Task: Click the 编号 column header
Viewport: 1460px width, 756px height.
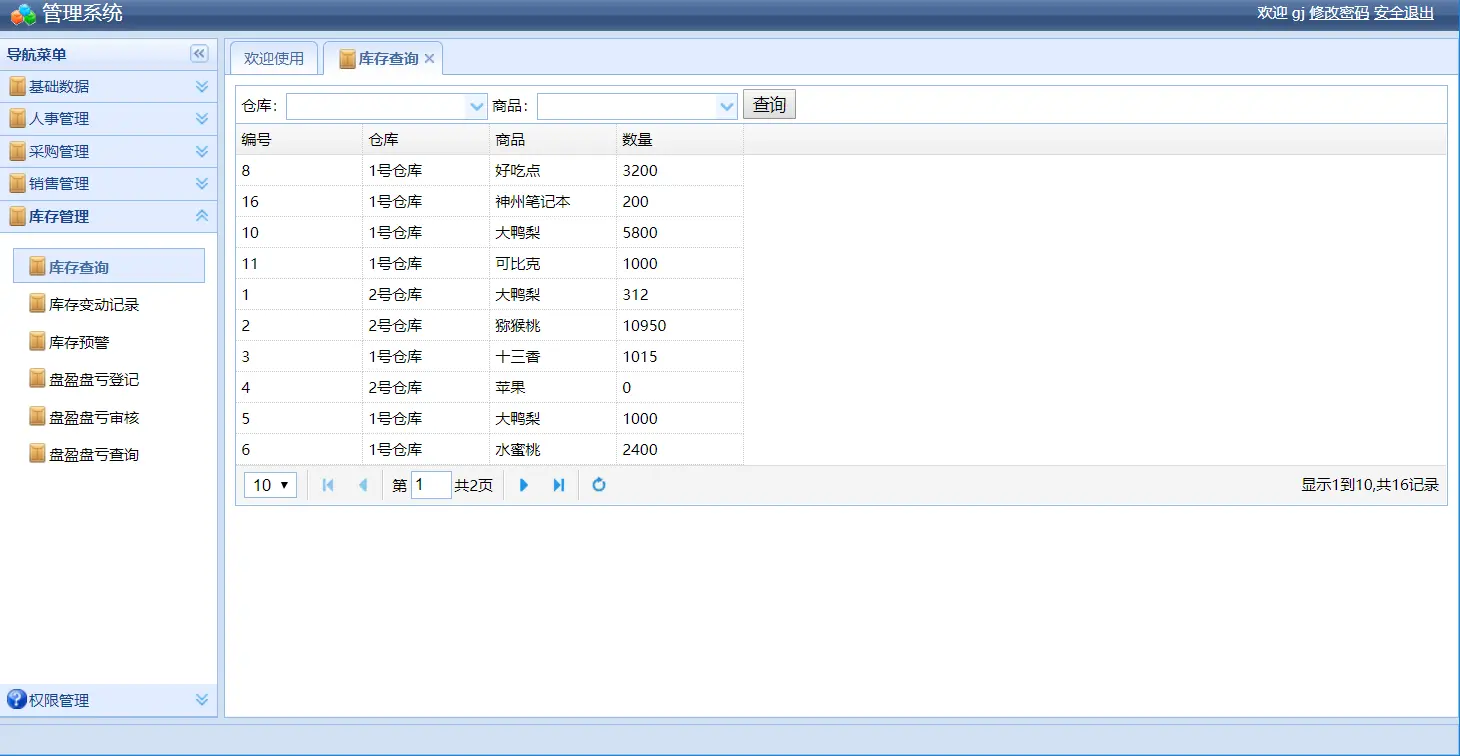Action: [x=299, y=140]
